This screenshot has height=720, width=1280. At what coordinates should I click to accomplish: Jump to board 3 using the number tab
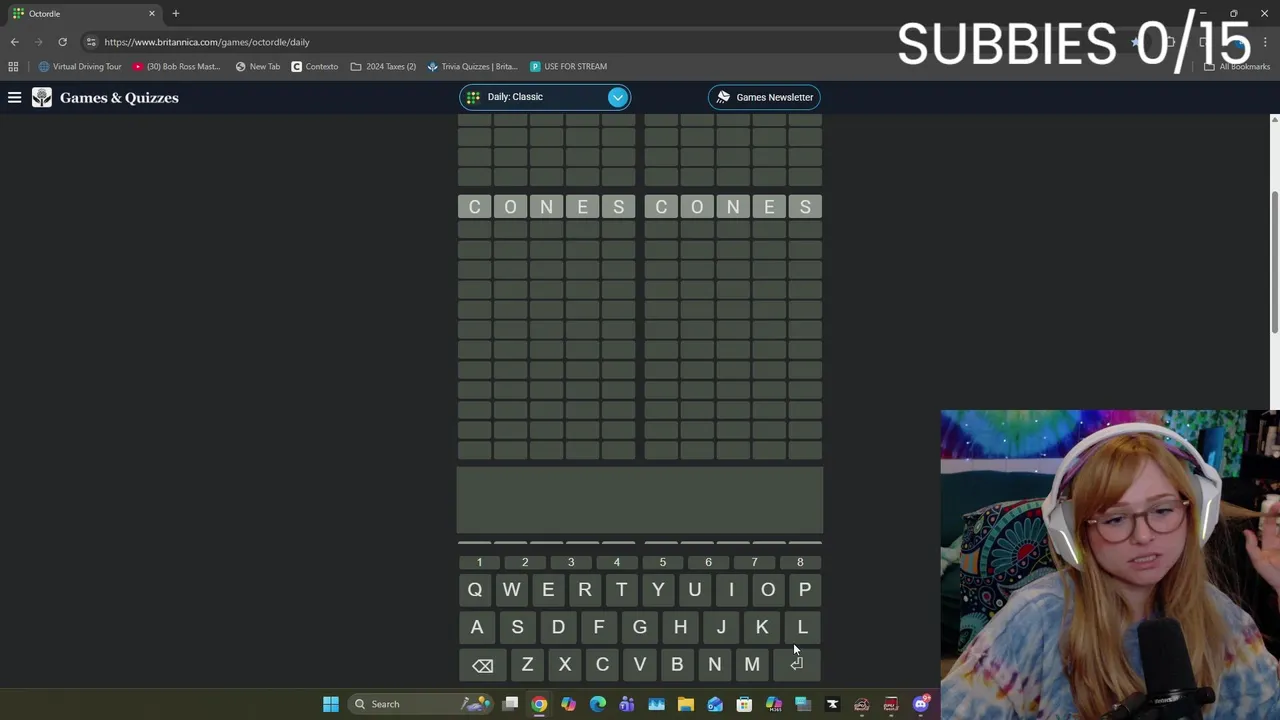pos(571,562)
